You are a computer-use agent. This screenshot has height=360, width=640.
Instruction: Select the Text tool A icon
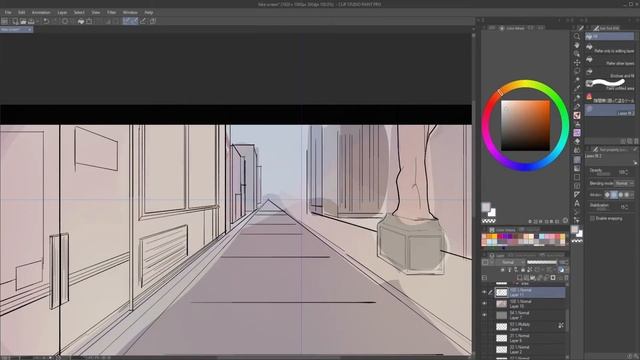[x=577, y=203]
